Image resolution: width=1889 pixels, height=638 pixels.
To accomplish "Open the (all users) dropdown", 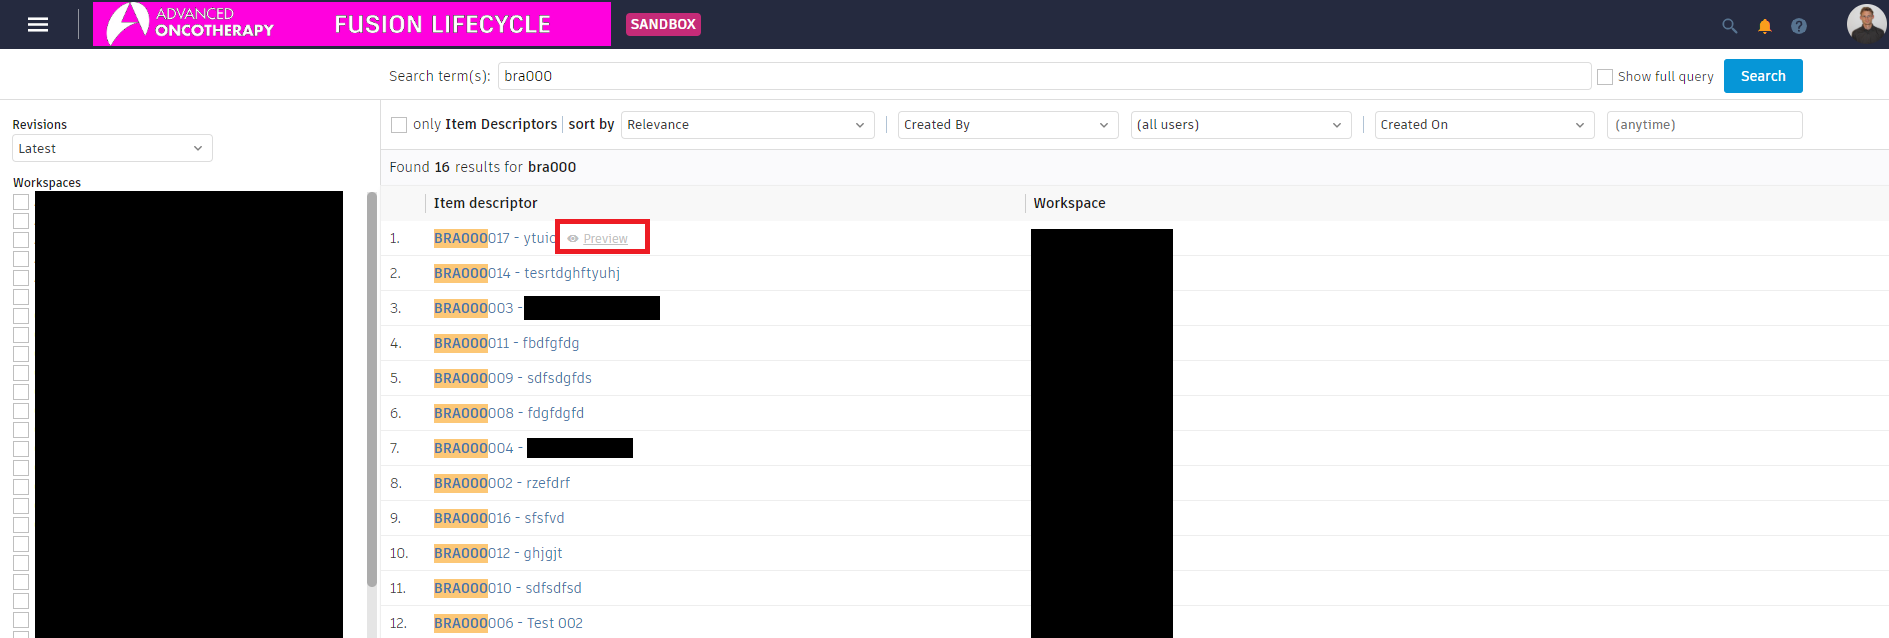I will pyautogui.click(x=1240, y=125).
